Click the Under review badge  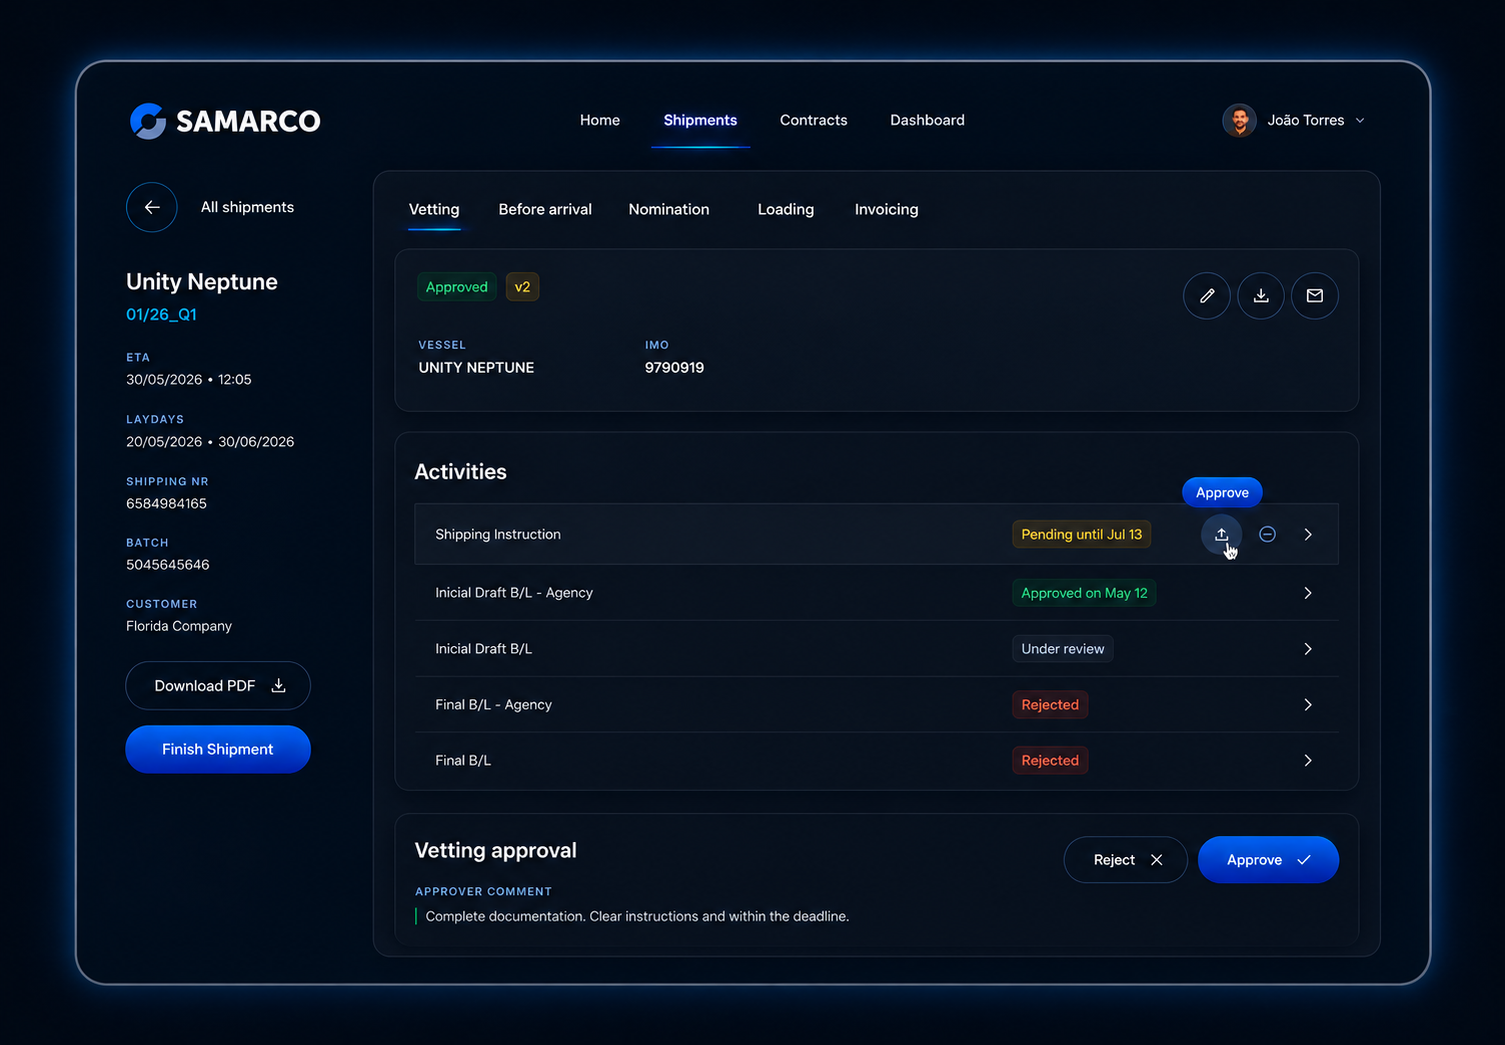(x=1062, y=649)
